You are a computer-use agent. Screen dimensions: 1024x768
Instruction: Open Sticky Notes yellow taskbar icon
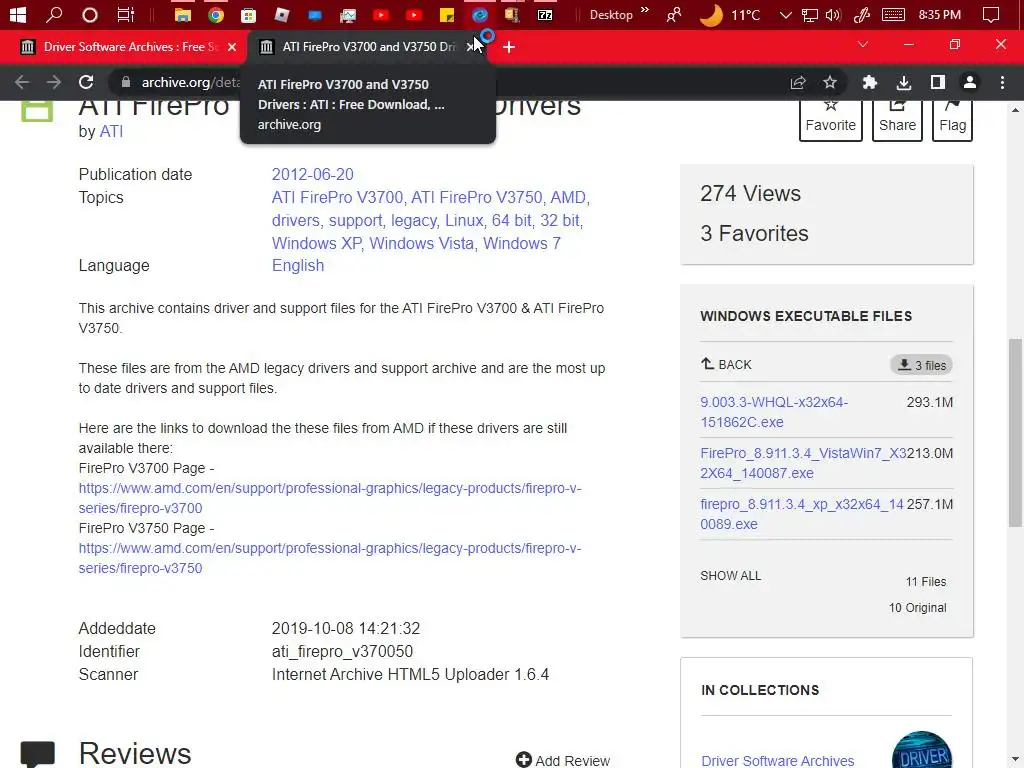pyautogui.click(x=447, y=14)
